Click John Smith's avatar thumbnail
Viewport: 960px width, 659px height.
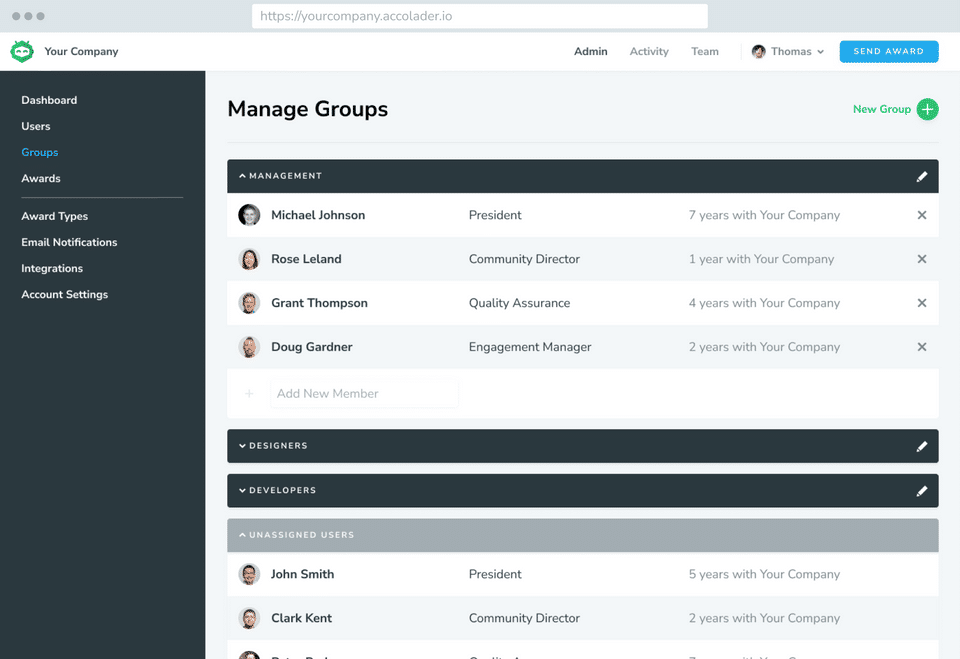pos(249,574)
